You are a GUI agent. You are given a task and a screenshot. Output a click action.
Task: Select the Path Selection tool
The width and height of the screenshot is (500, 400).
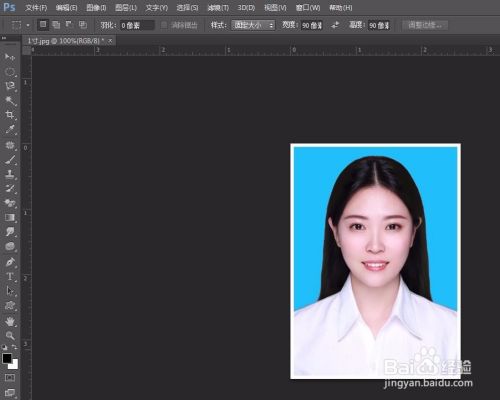(10, 291)
